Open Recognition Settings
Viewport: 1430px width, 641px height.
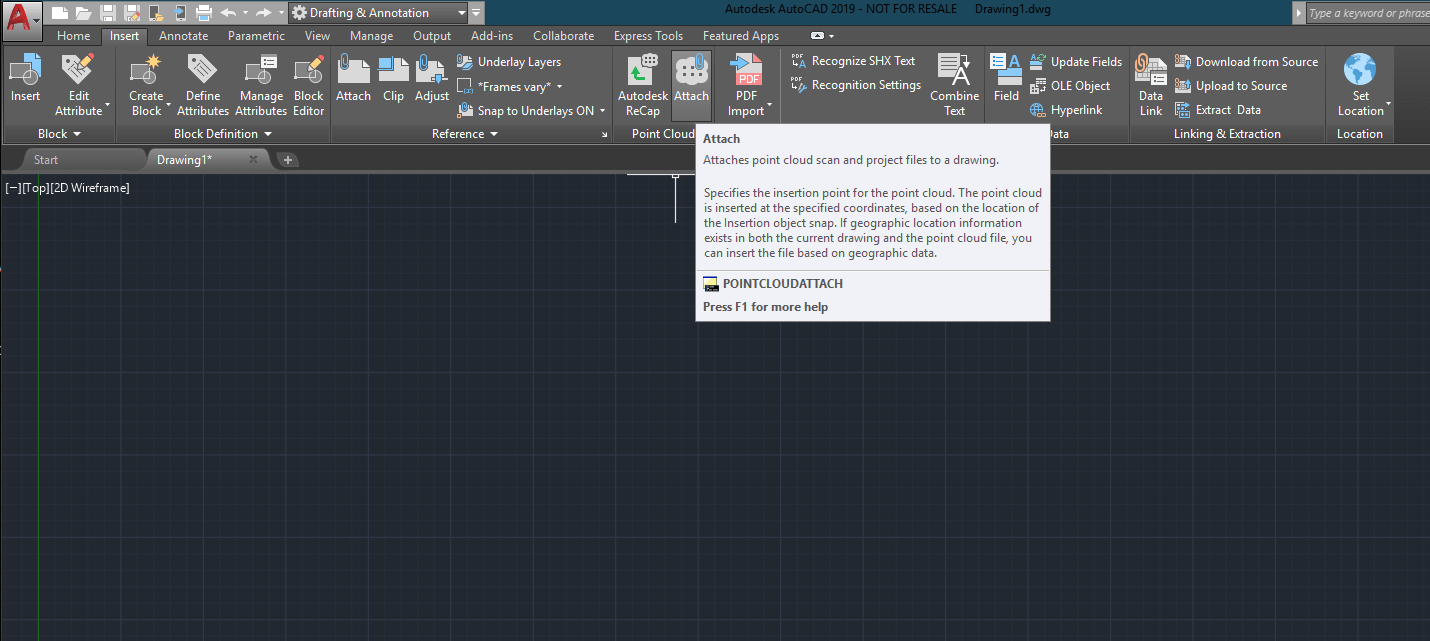856,85
